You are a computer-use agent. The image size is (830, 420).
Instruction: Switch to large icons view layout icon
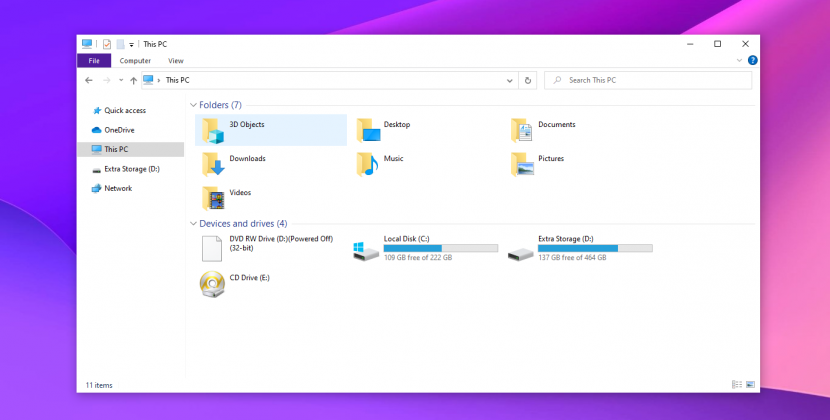[751, 385]
